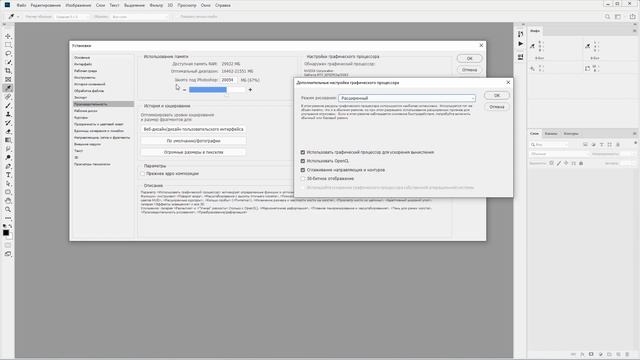Open layer blend mode dropdown

[559, 154]
